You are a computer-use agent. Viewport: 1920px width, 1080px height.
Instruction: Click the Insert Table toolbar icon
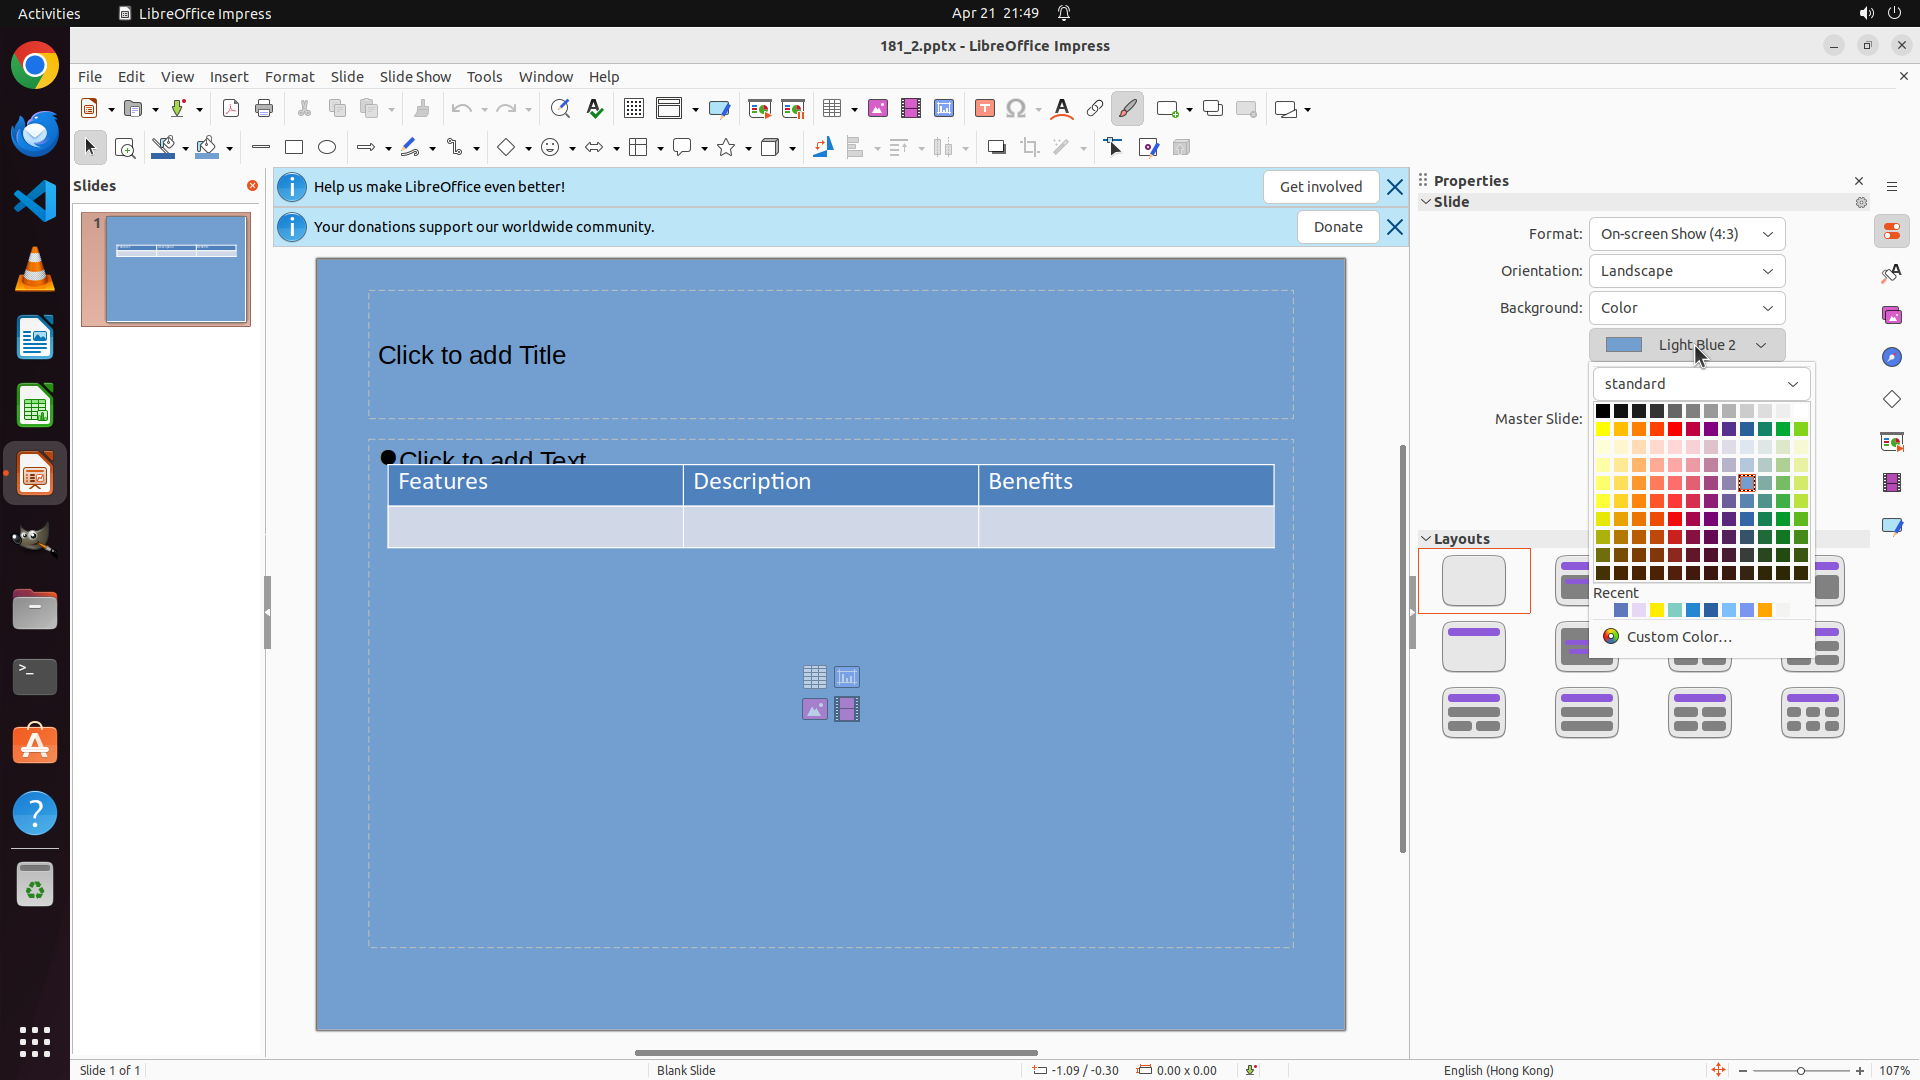(x=832, y=109)
